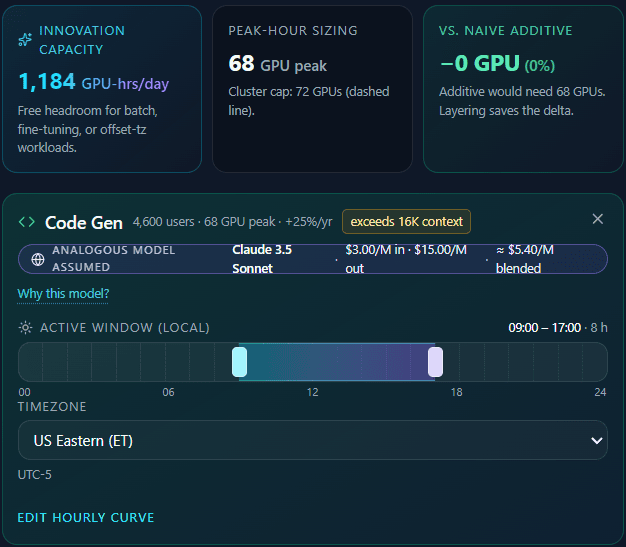Viewport: 626px width, 547px height.
Task: Click the −0 GPU (0%) value
Action: click(x=497, y=64)
